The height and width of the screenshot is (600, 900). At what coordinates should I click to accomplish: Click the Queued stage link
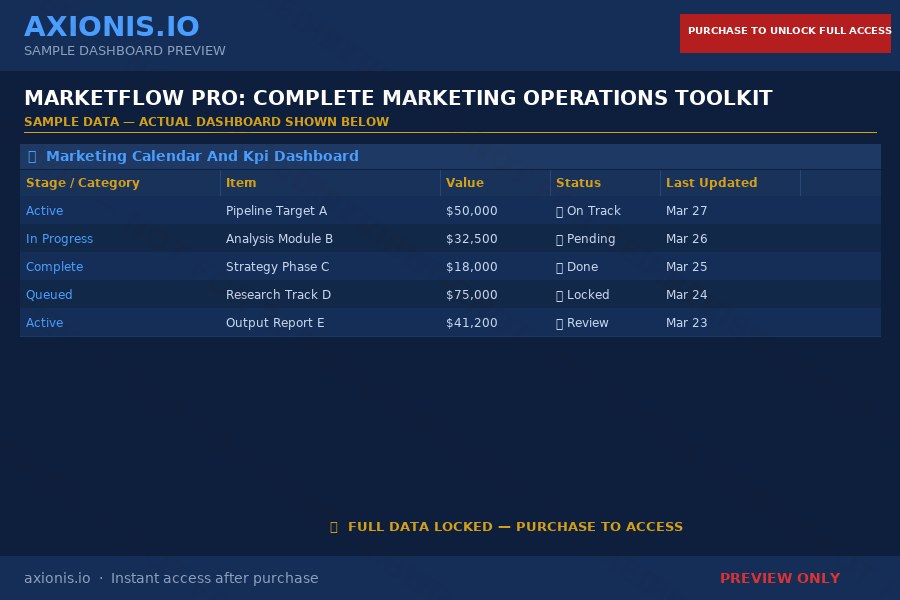coord(49,295)
